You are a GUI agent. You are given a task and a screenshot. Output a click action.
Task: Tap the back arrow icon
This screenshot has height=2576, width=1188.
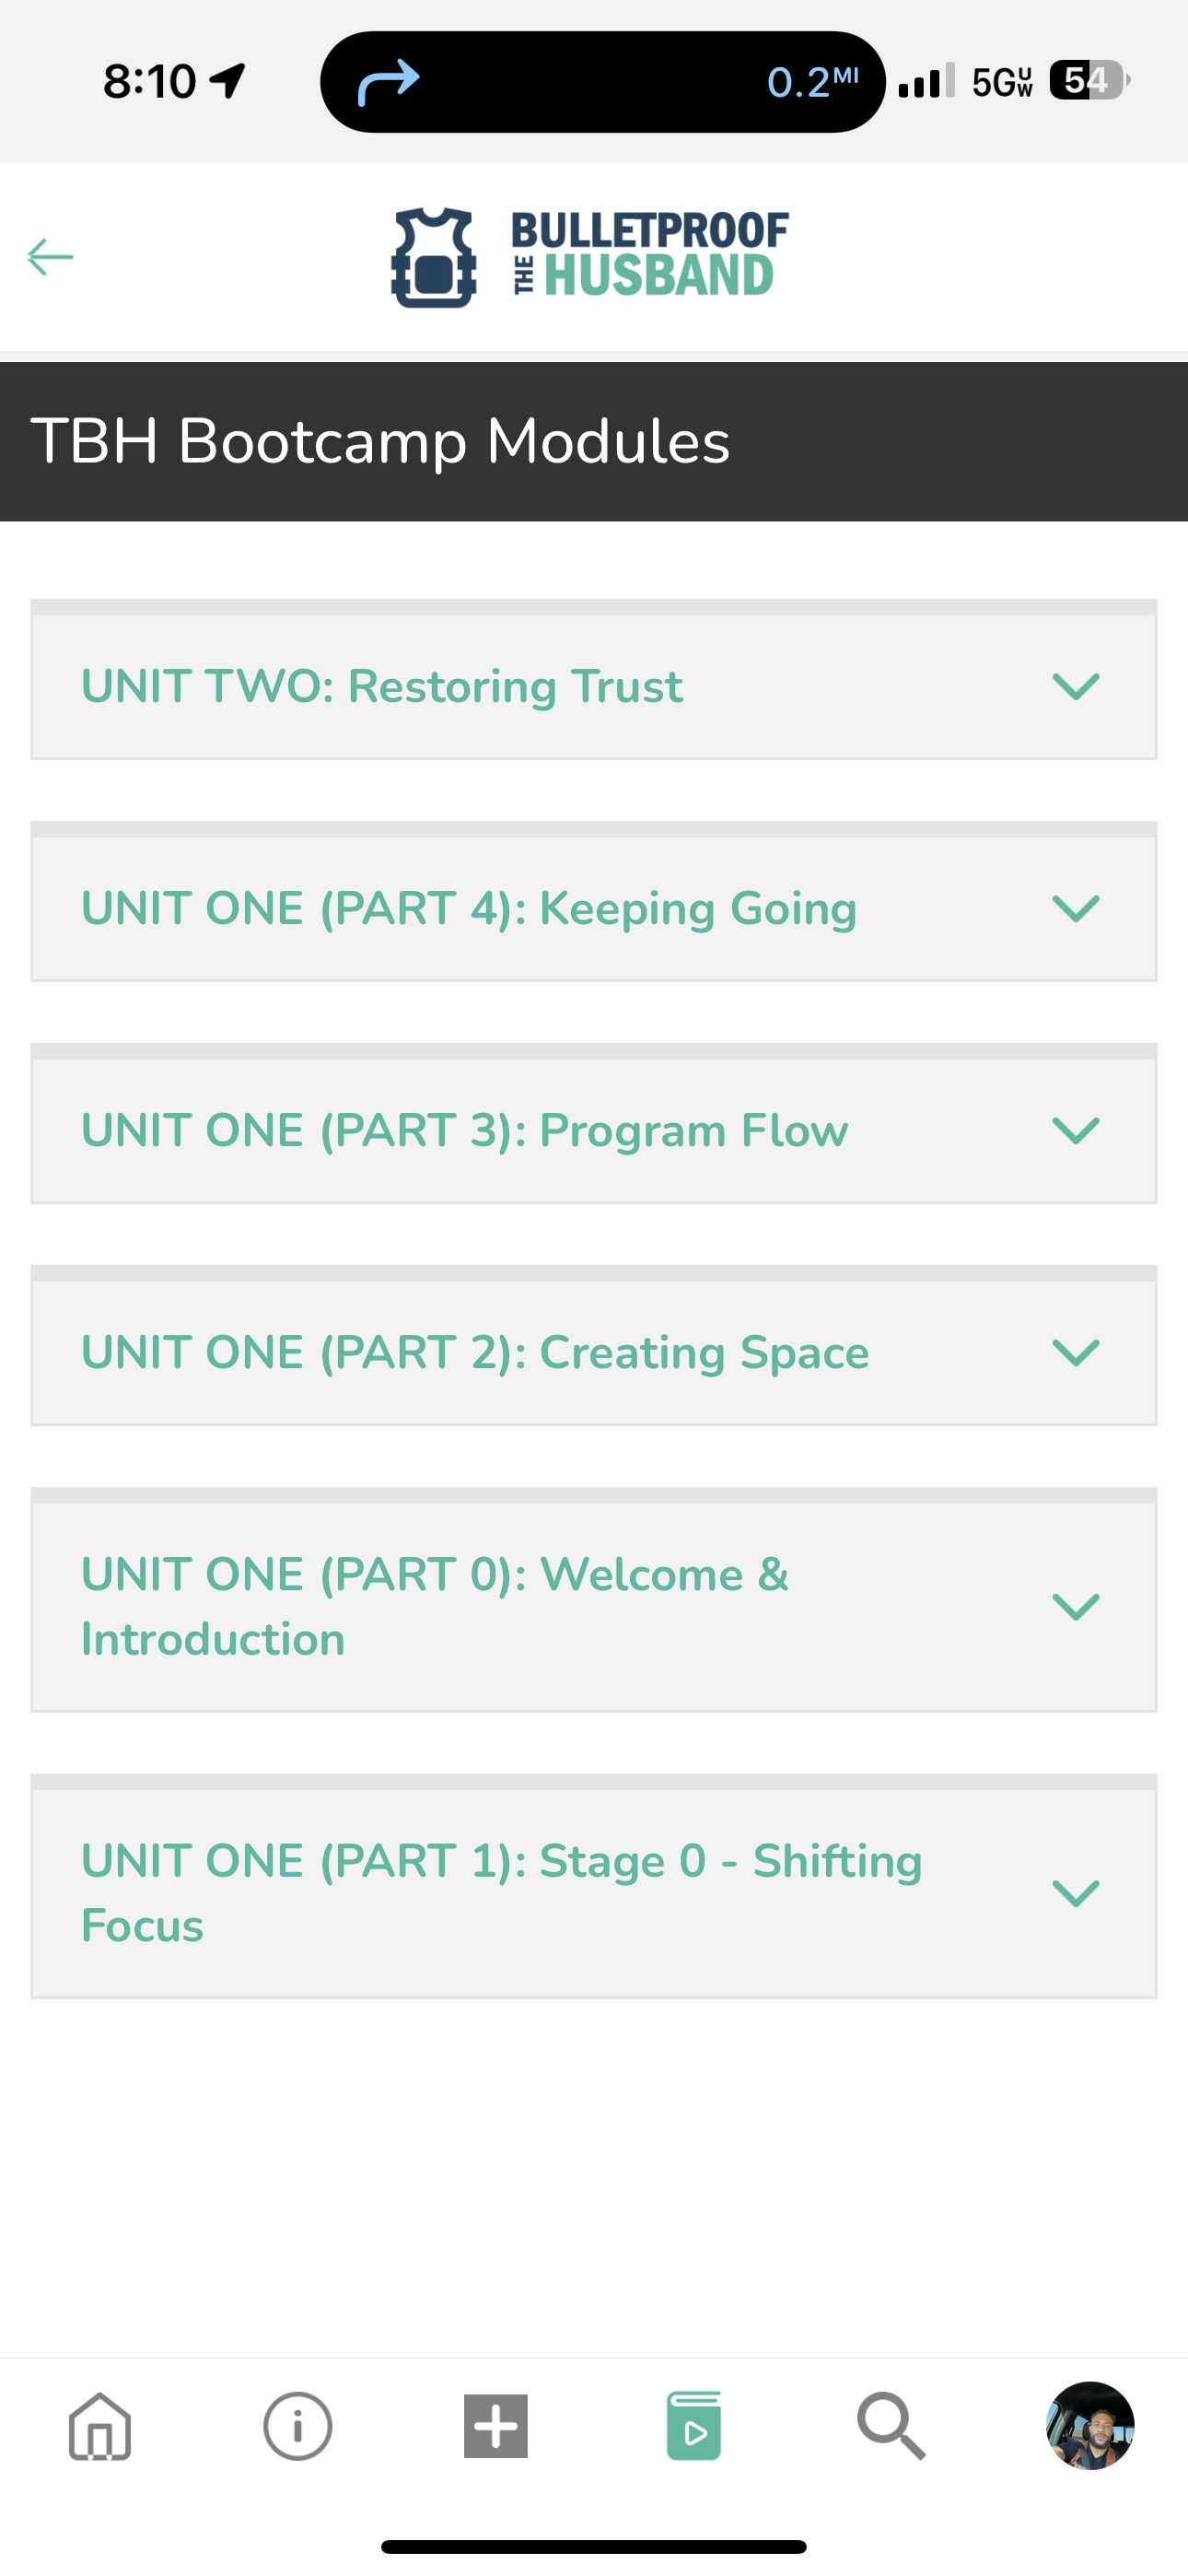click(50, 257)
